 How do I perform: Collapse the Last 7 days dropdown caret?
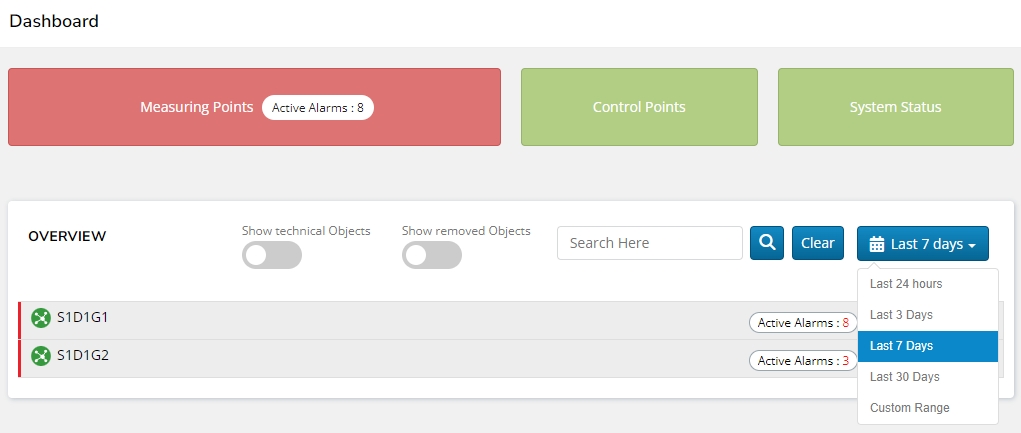(x=972, y=245)
